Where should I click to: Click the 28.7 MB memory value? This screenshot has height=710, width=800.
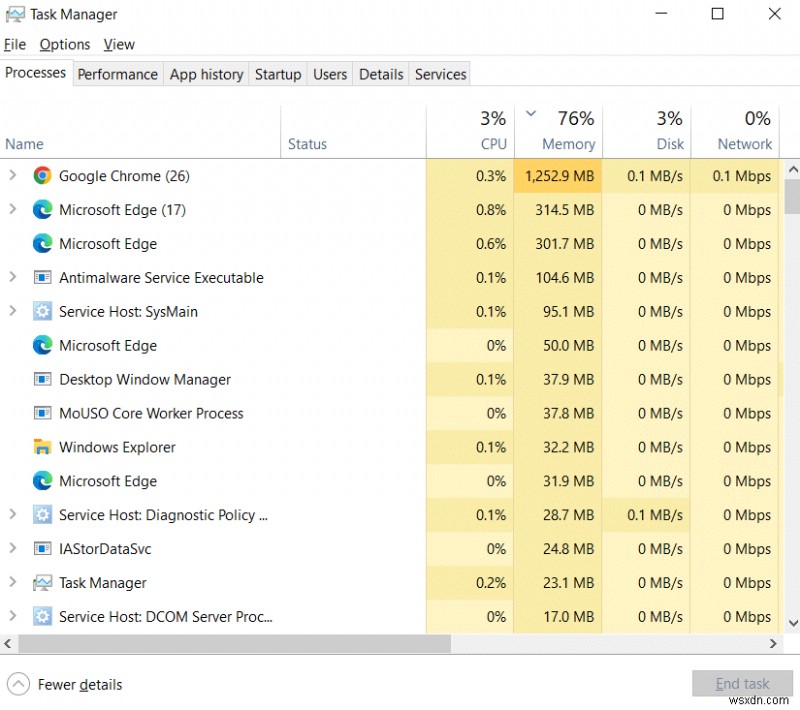[x=568, y=515]
